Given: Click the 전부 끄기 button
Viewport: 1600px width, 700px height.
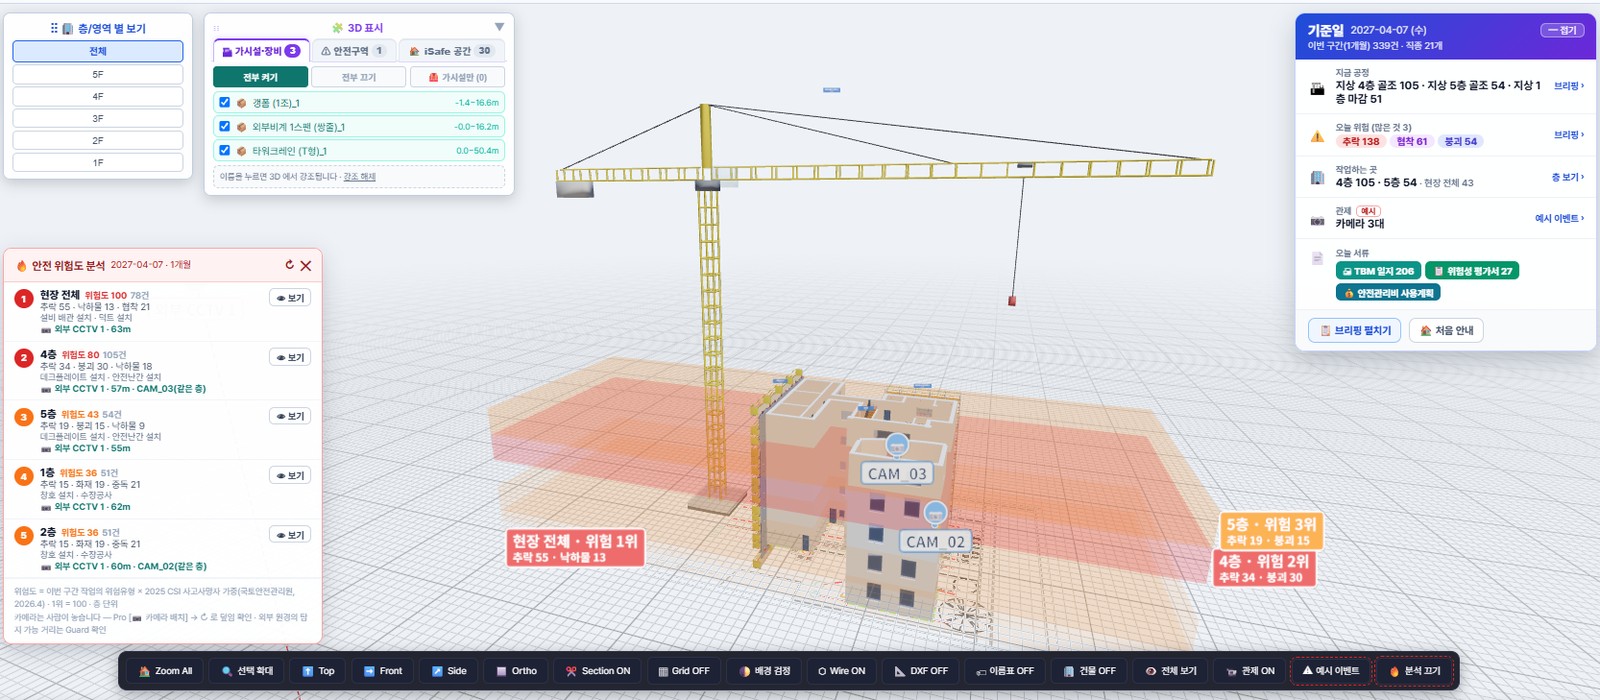Looking at the screenshot, I should 358,77.
